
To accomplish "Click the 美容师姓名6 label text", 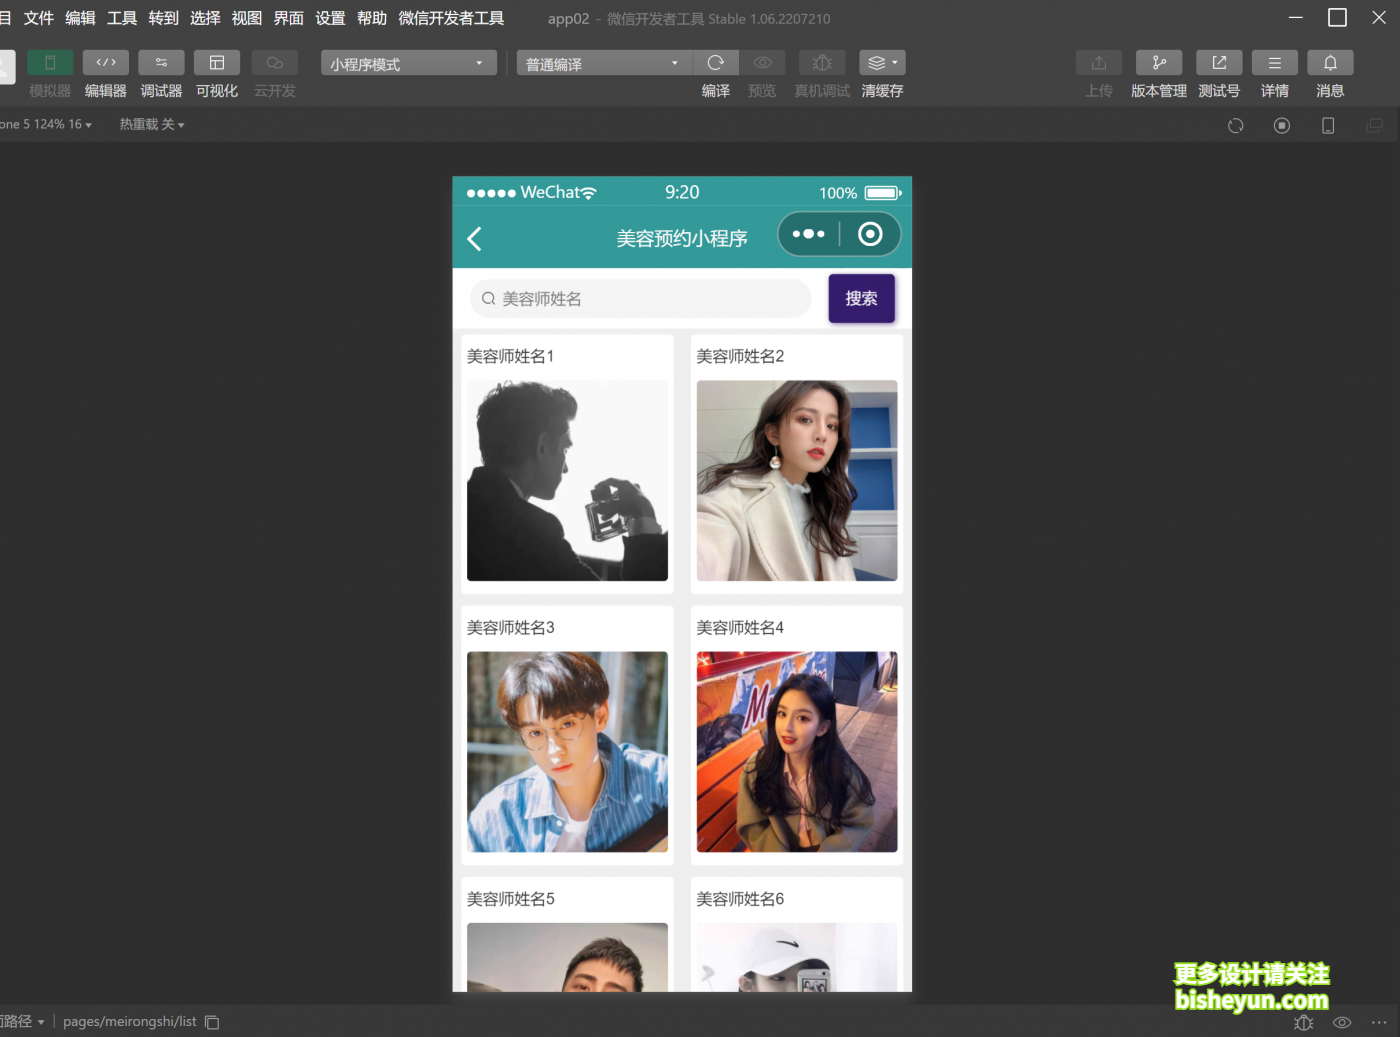I will point(740,899).
